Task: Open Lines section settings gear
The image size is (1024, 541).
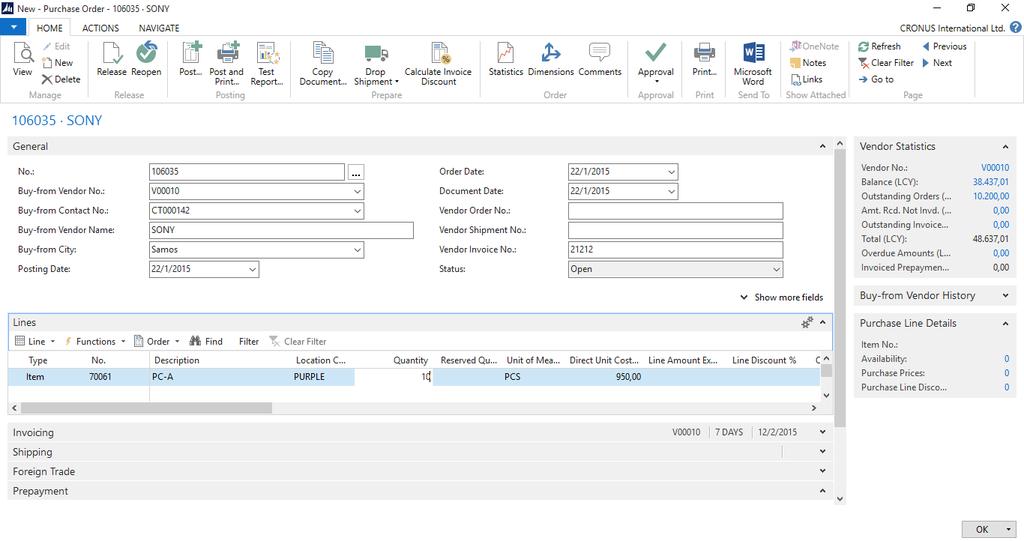Action: click(807, 322)
